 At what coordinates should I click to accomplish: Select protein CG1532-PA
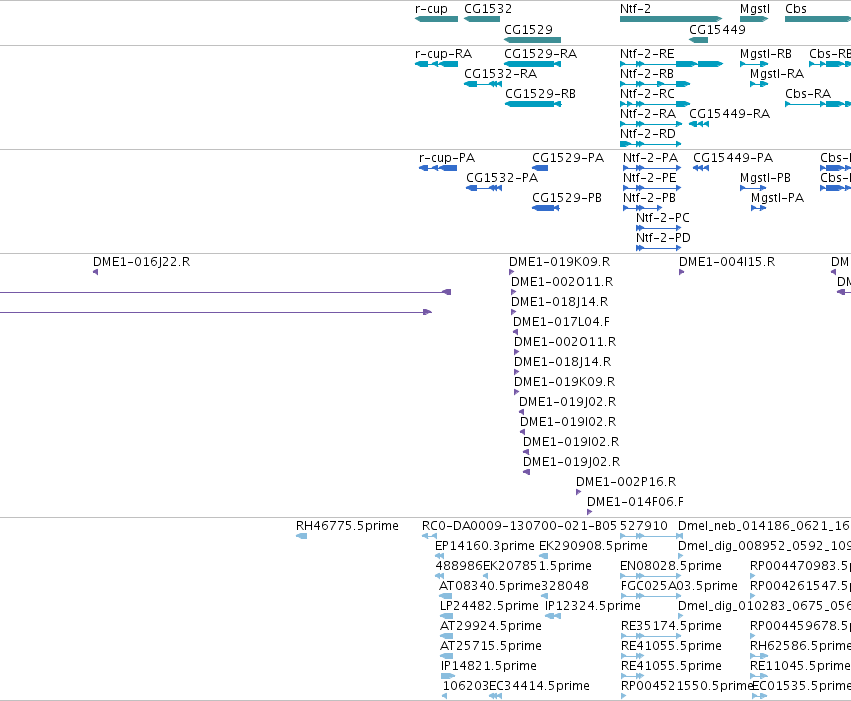click(x=502, y=178)
